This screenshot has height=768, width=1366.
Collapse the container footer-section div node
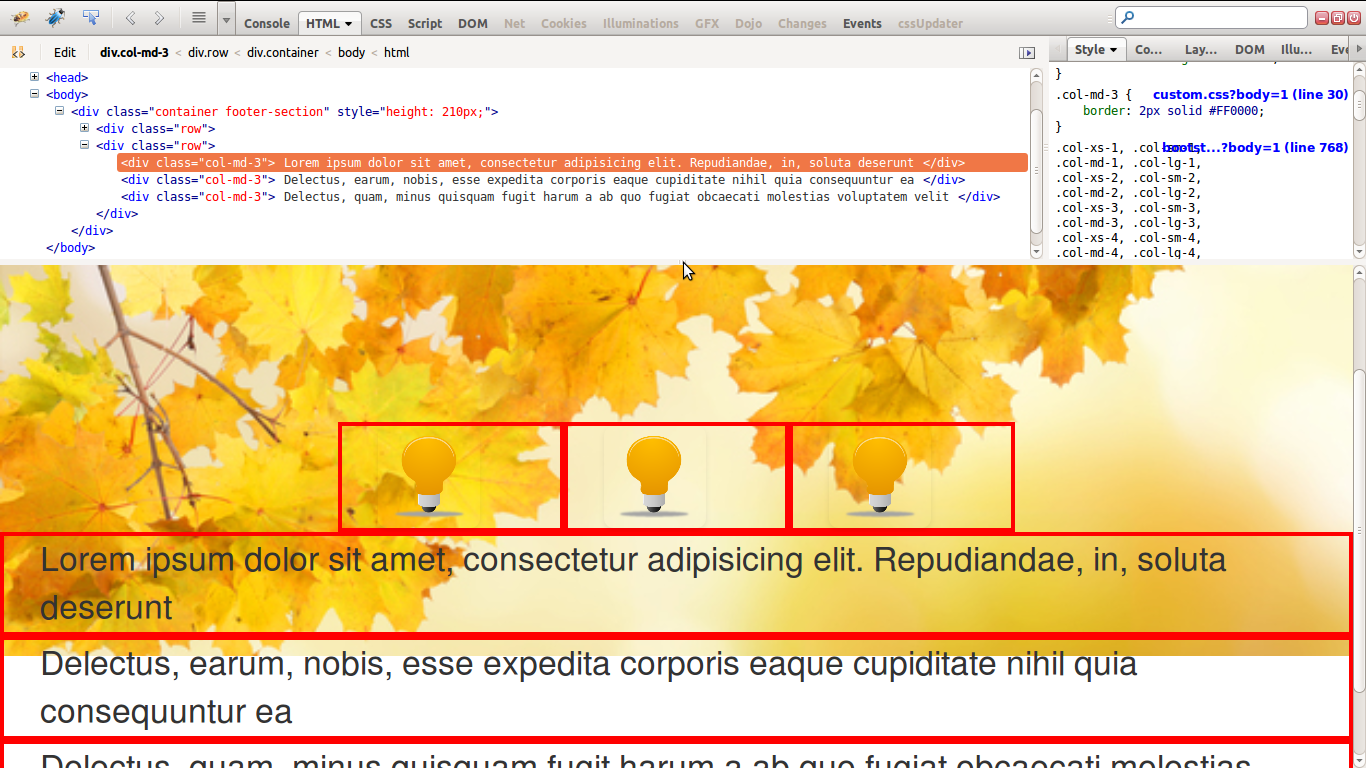(60, 111)
